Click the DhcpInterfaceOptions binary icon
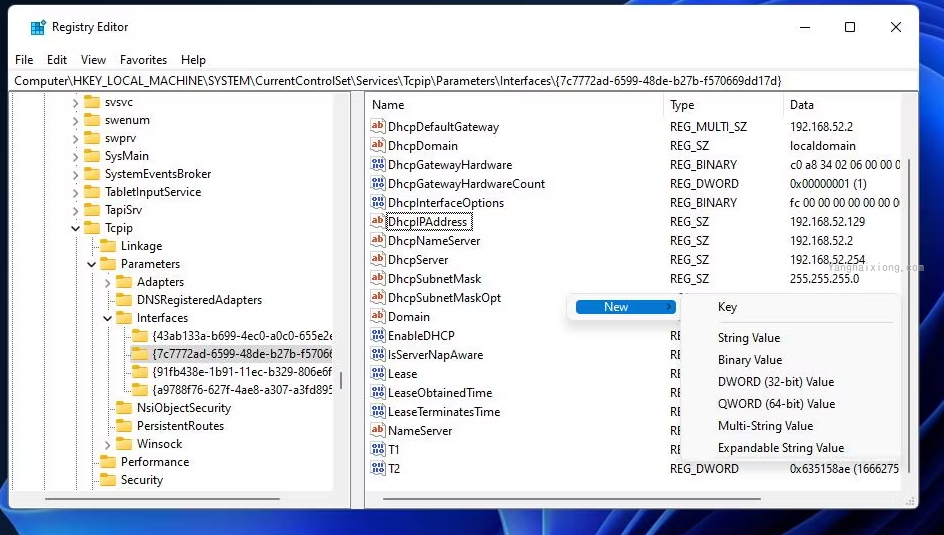The image size is (944, 535). click(377, 202)
